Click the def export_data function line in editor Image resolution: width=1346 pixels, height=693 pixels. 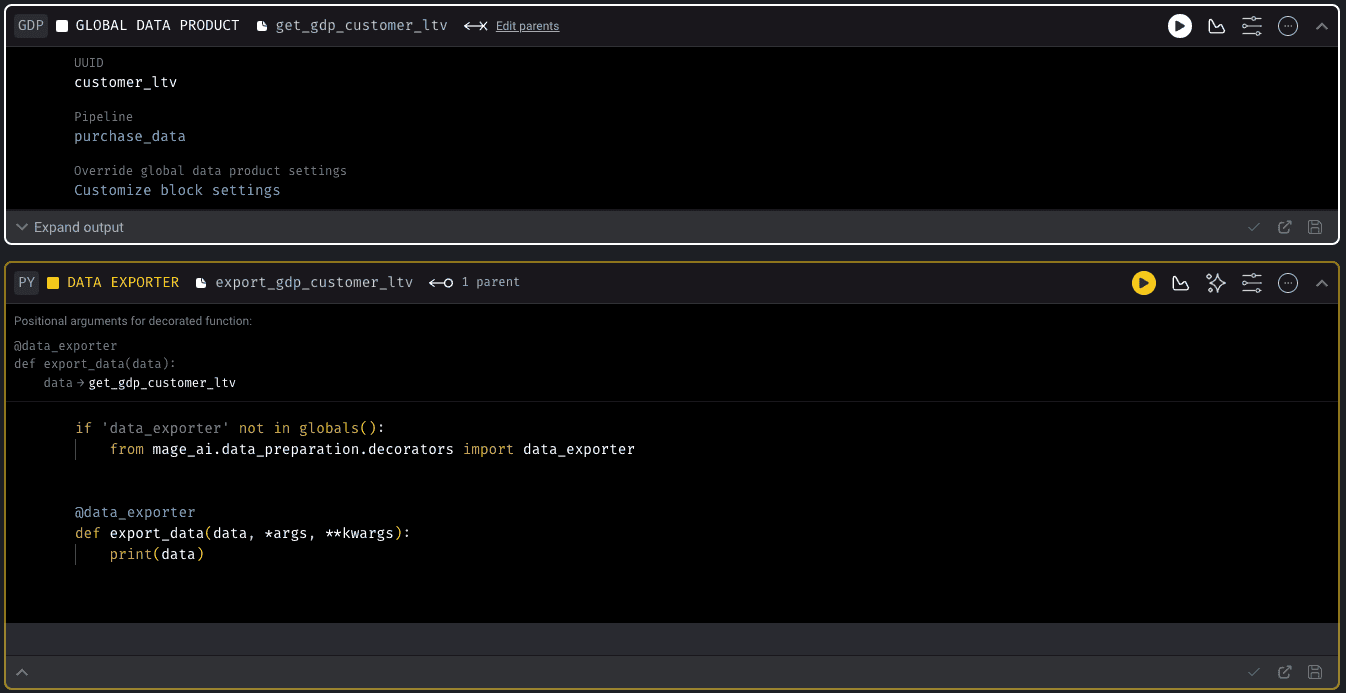point(243,533)
